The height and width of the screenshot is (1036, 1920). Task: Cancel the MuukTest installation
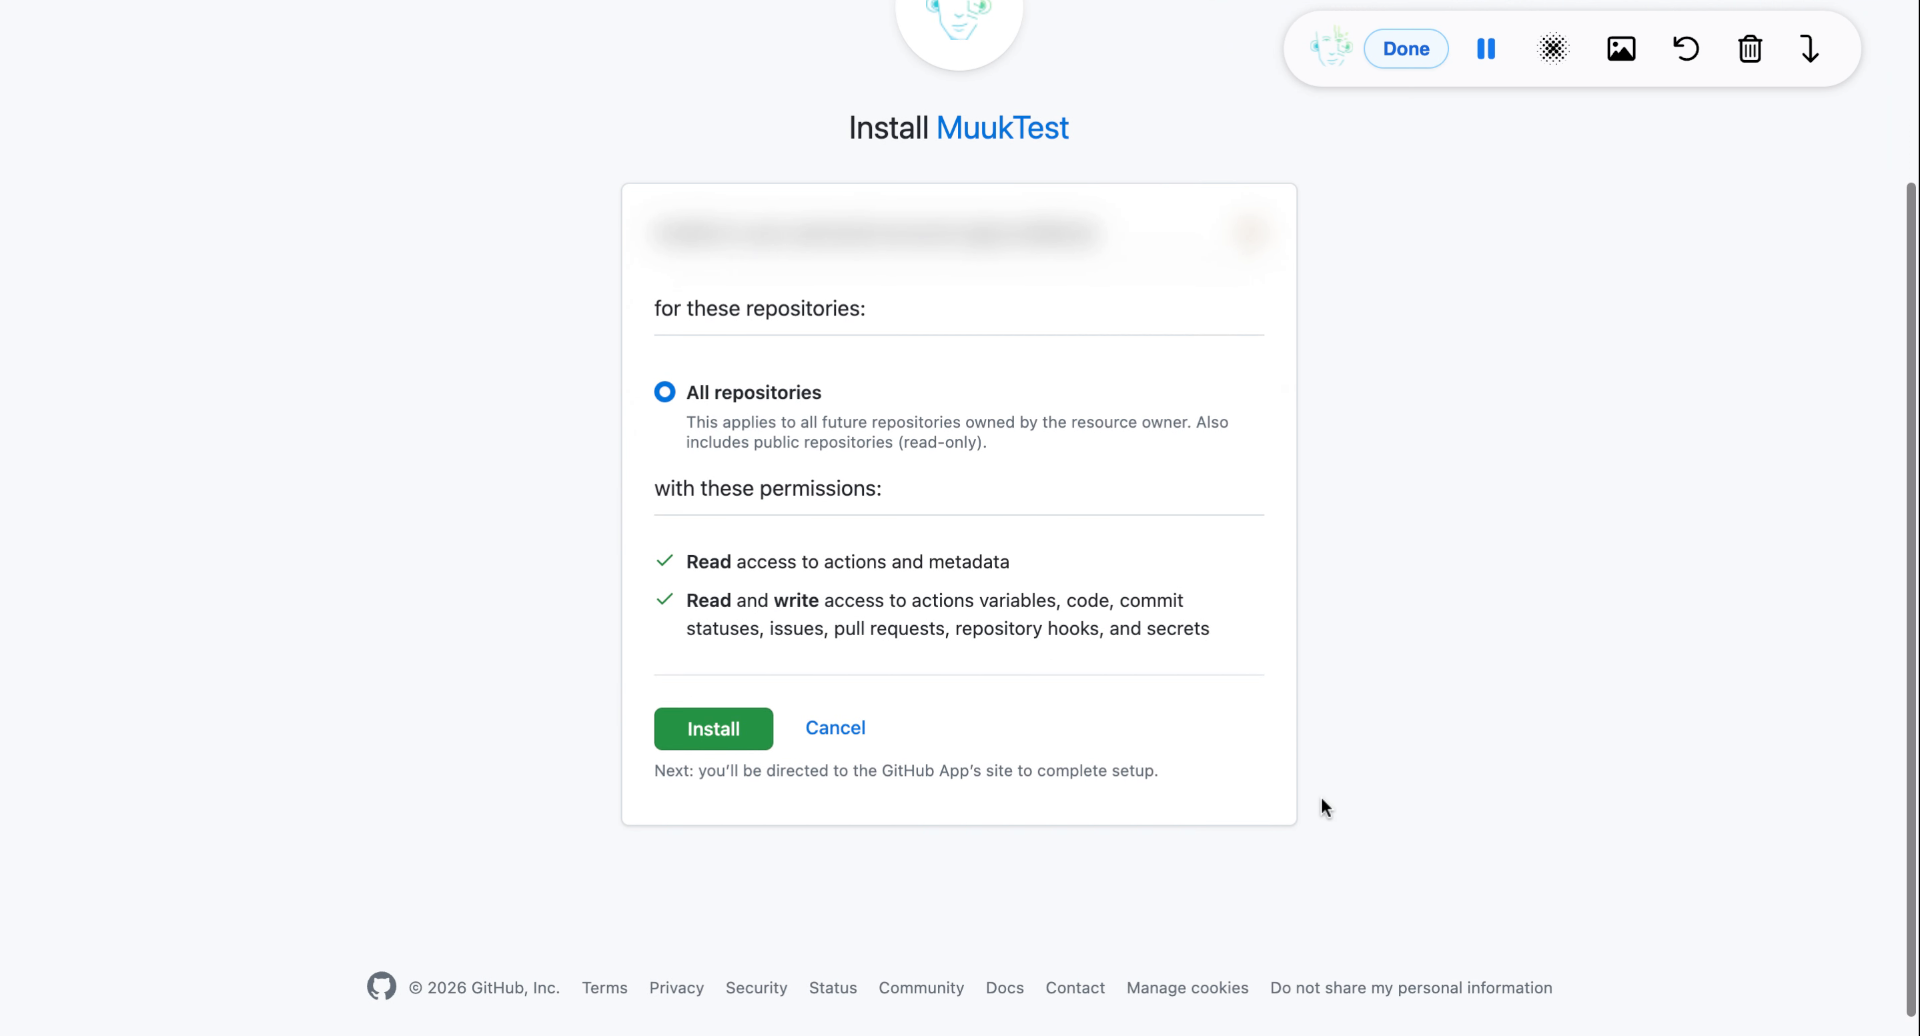835,728
